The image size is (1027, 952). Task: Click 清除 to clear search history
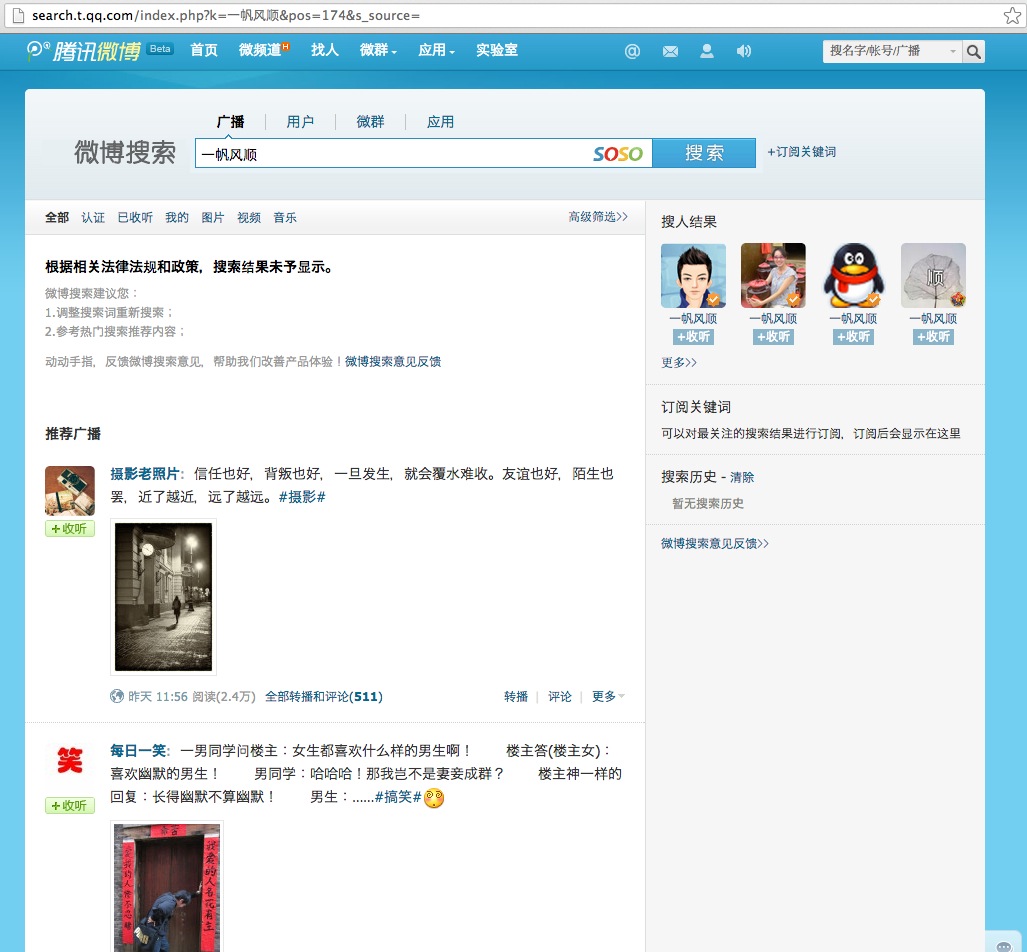[742, 478]
